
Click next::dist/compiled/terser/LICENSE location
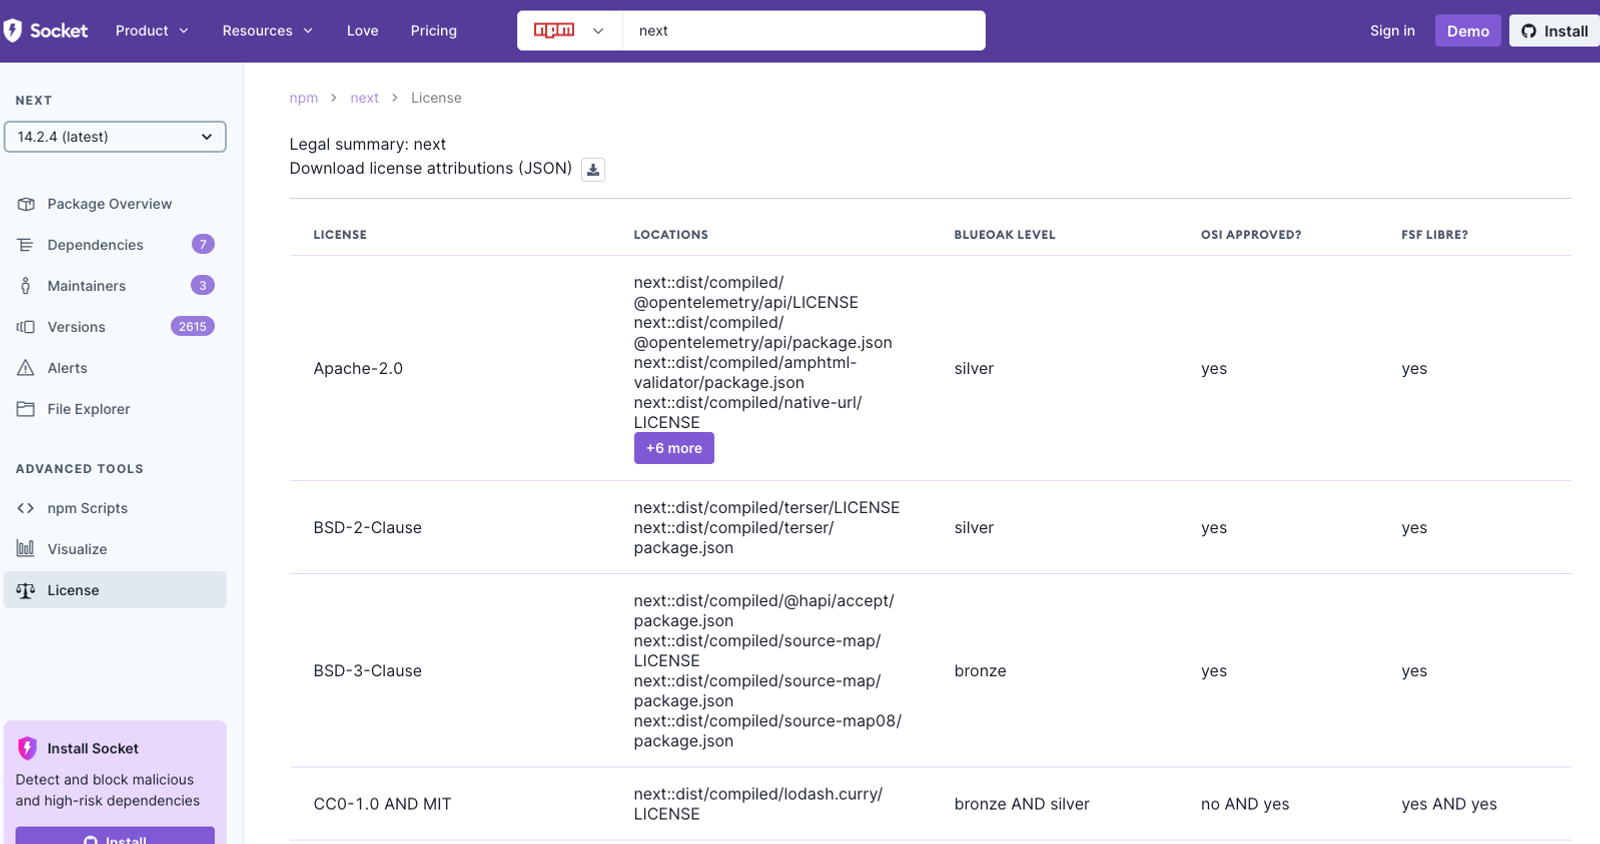tap(767, 508)
